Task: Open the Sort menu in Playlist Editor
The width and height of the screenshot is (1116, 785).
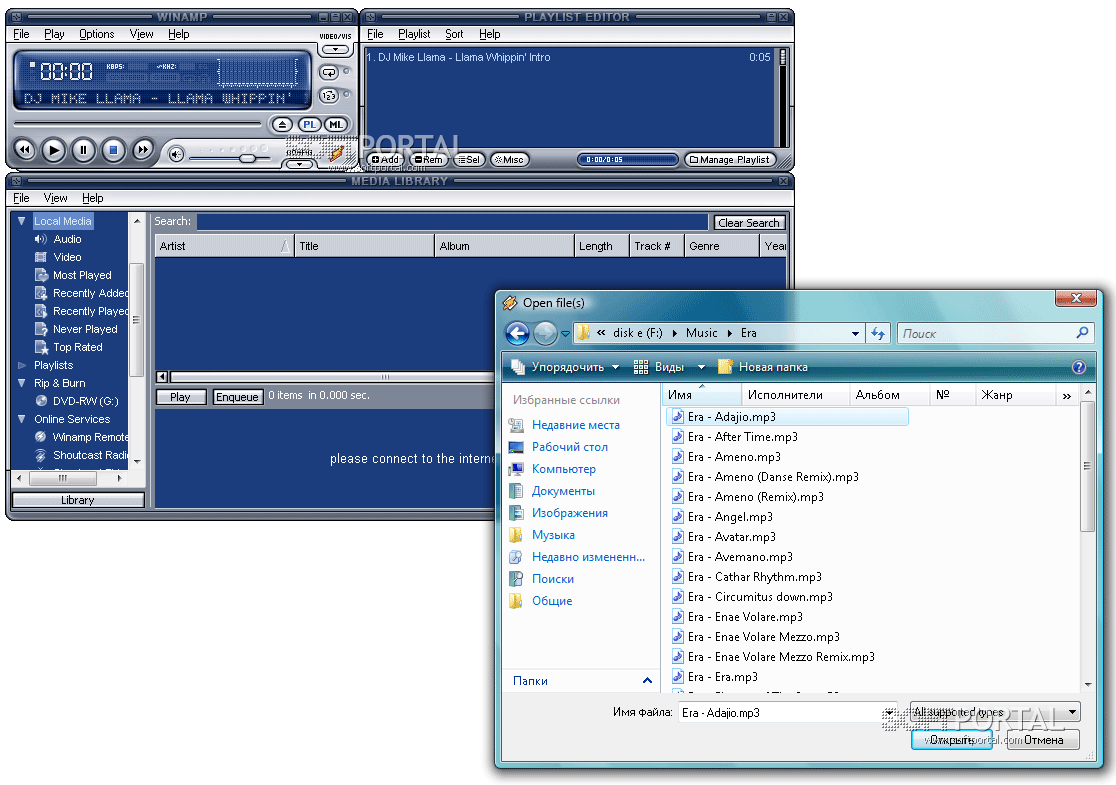Action: (454, 34)
